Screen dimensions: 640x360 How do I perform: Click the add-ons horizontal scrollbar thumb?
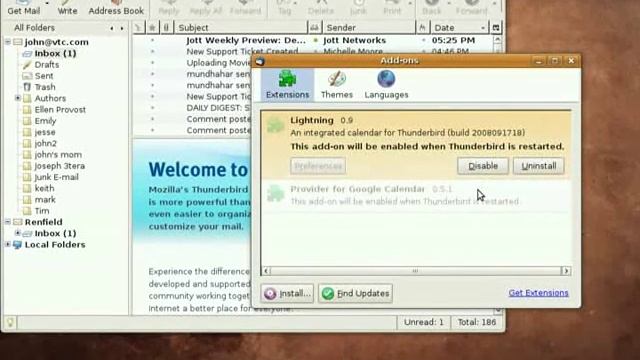coord(416,271)
